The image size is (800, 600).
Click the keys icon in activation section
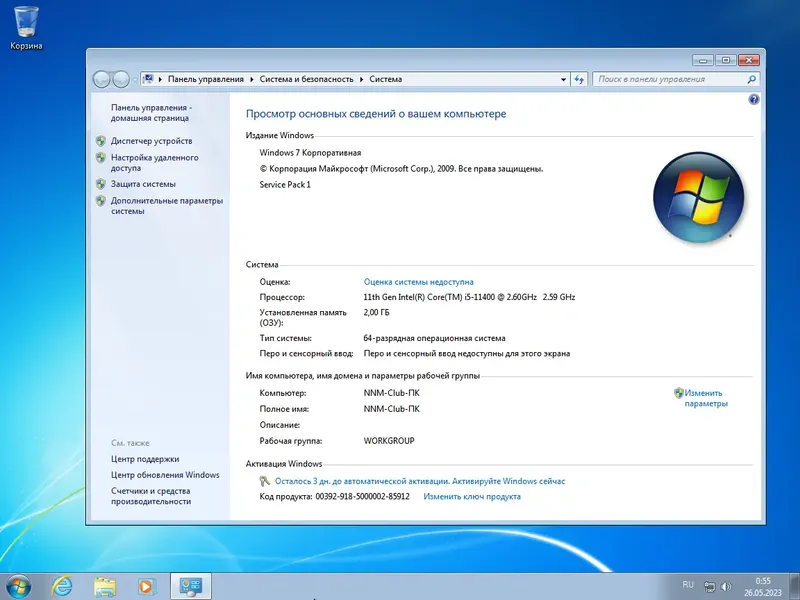coord(264,481)
